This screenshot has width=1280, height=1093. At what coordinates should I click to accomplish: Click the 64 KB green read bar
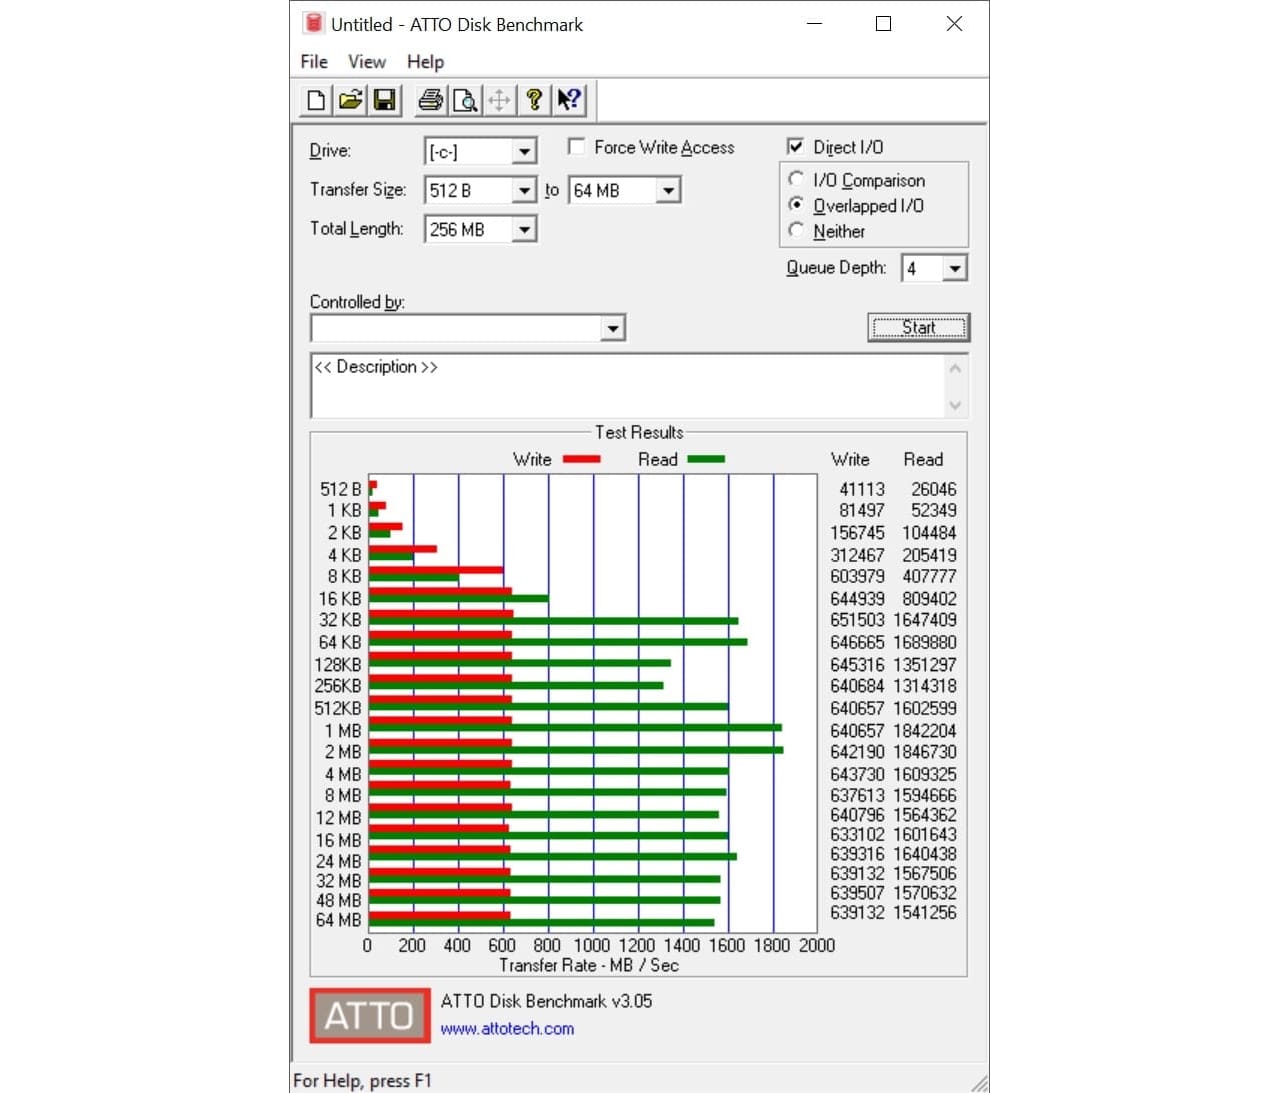click(558, 642)
